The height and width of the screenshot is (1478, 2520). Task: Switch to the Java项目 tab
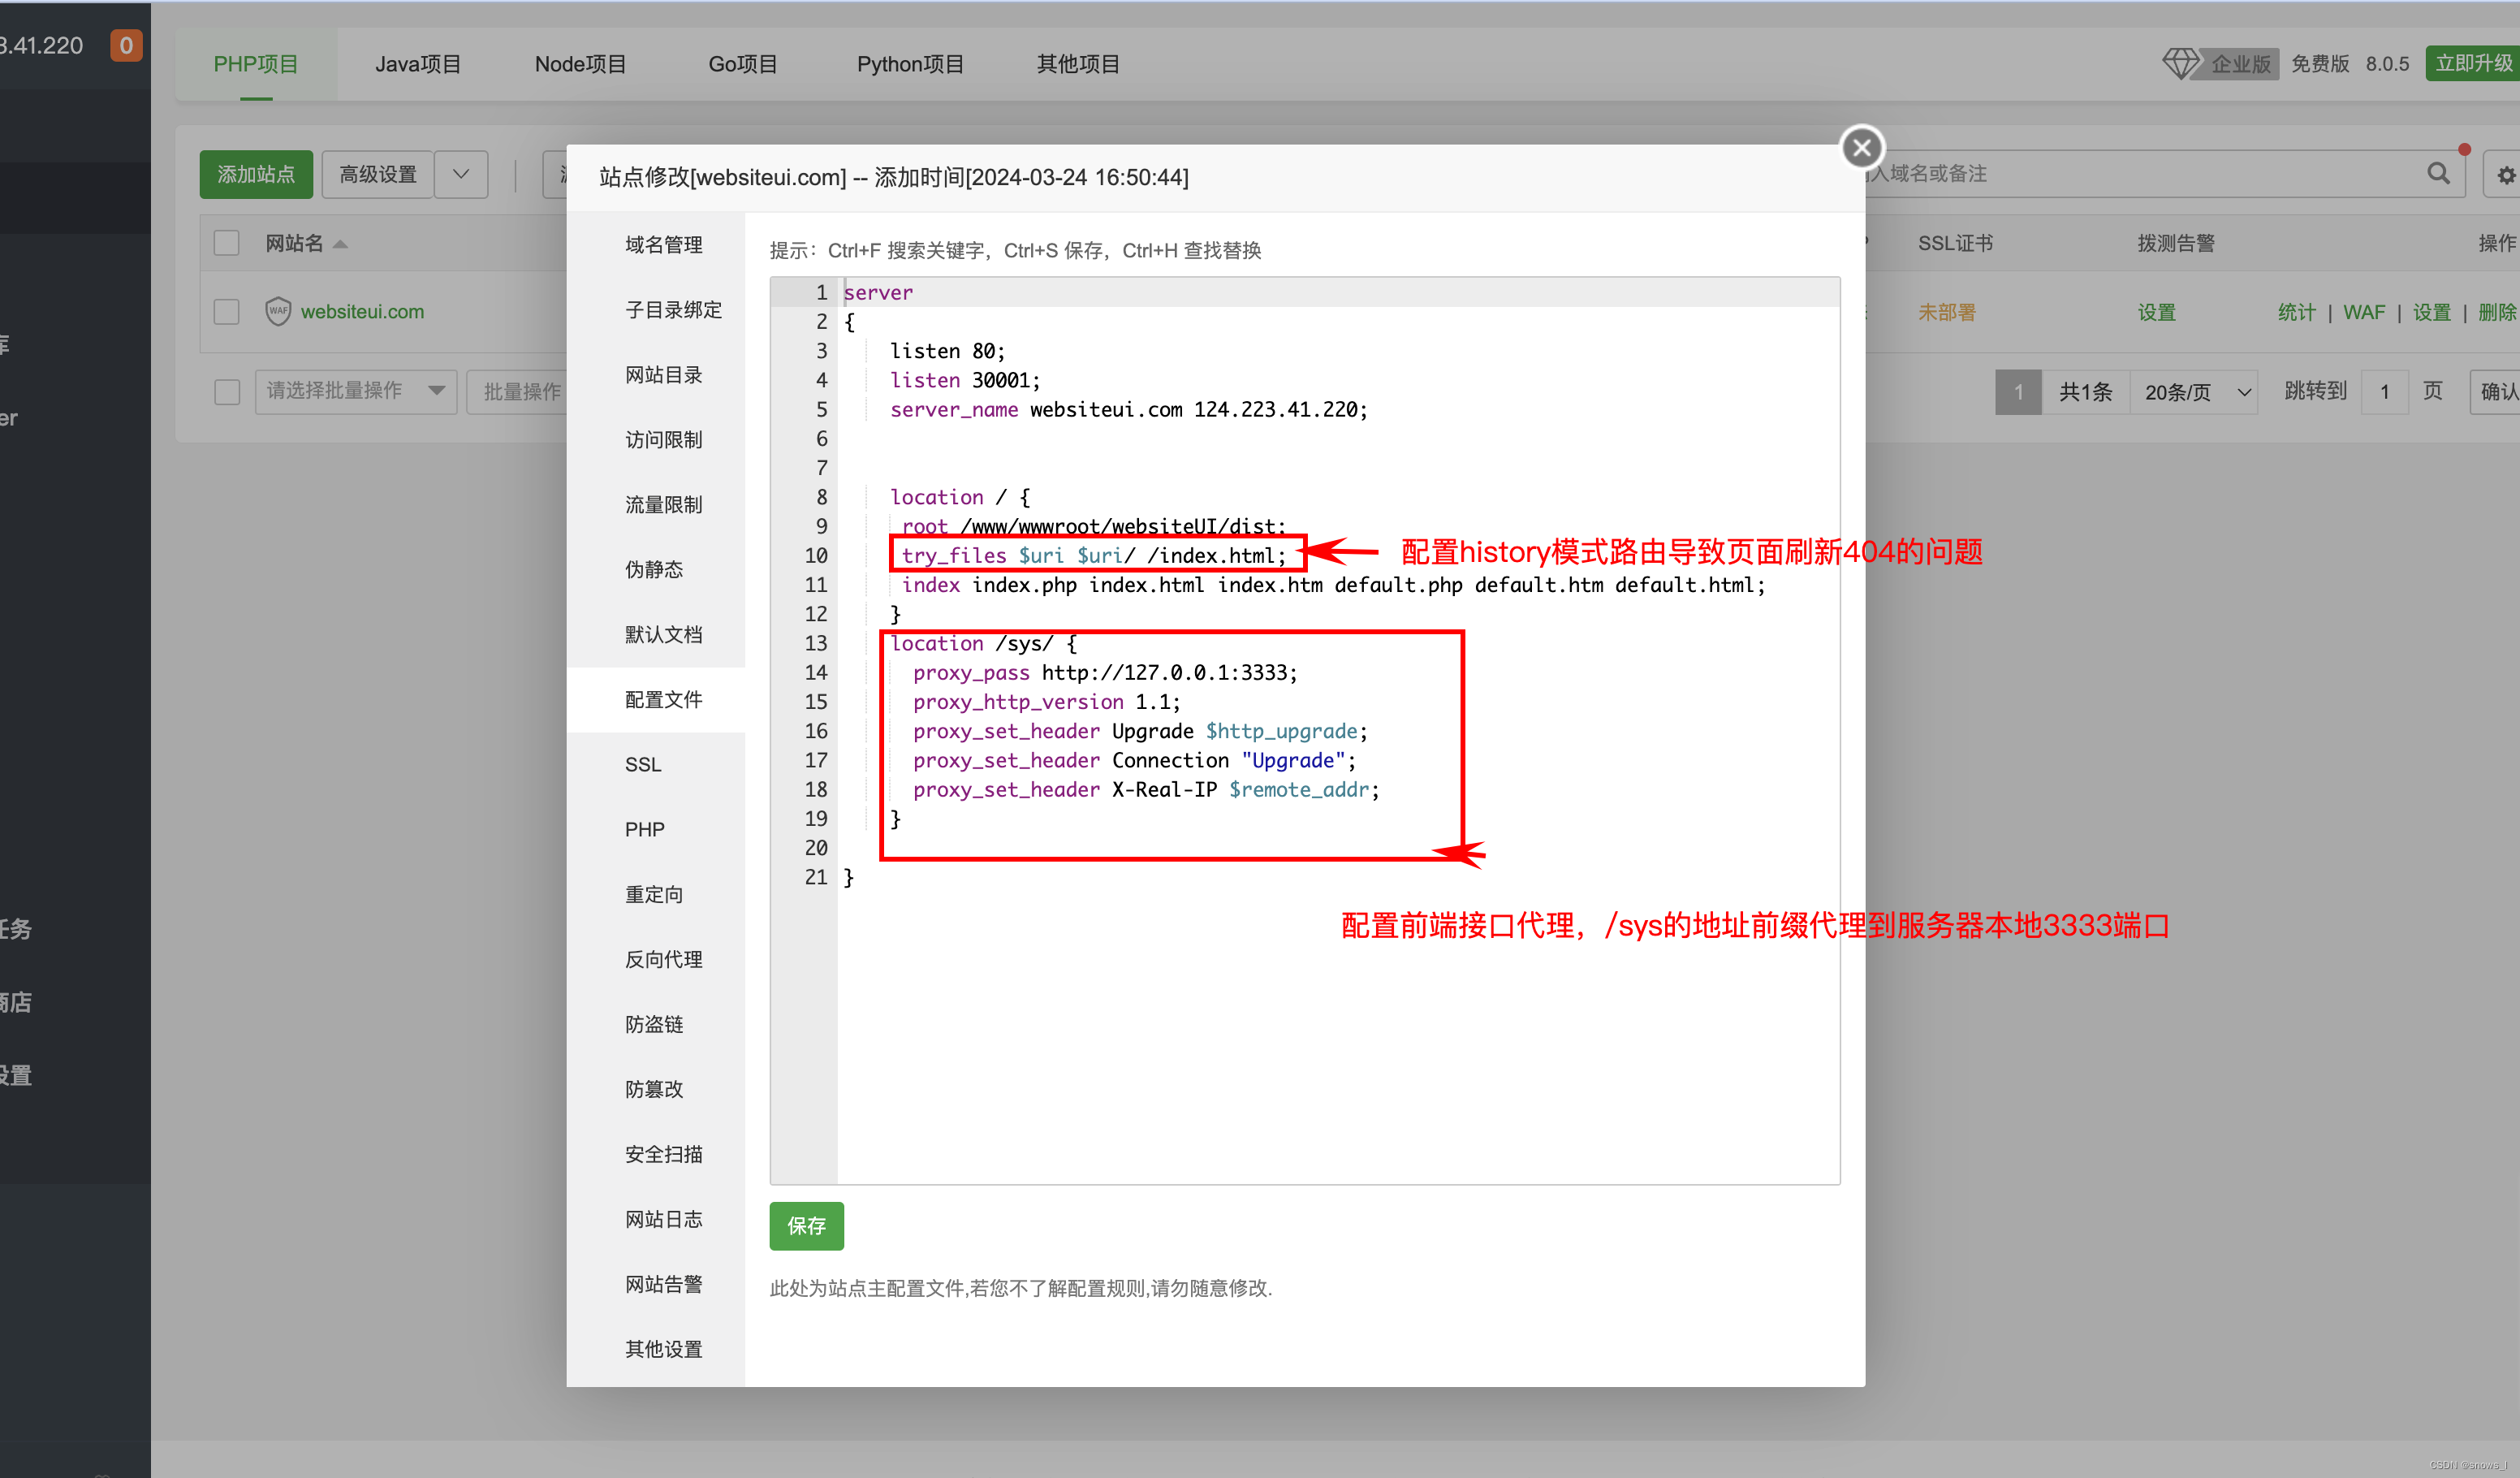click(418, 64)
